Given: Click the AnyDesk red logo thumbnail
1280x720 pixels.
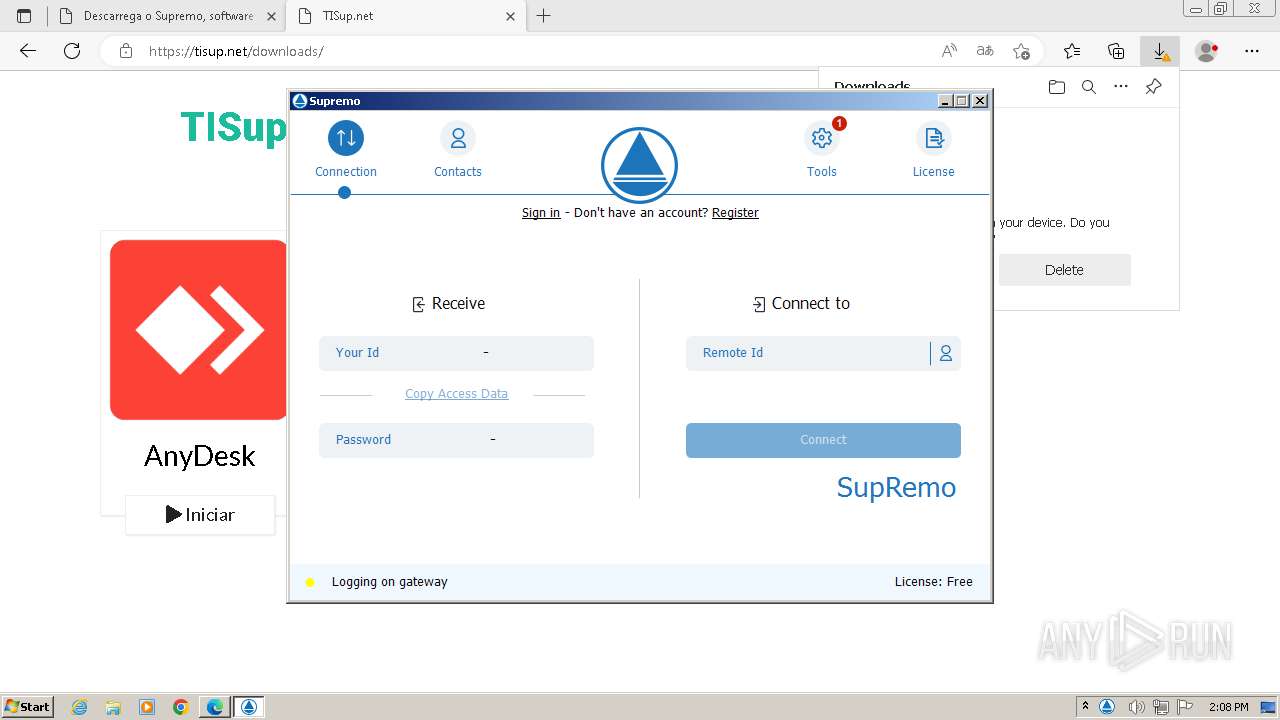Looking at the screenshot, I should pyautogui.click(x=198, y=330).
